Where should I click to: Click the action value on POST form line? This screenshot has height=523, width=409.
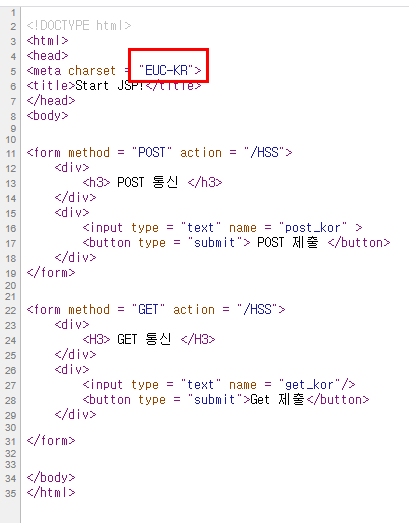[264, 152]
